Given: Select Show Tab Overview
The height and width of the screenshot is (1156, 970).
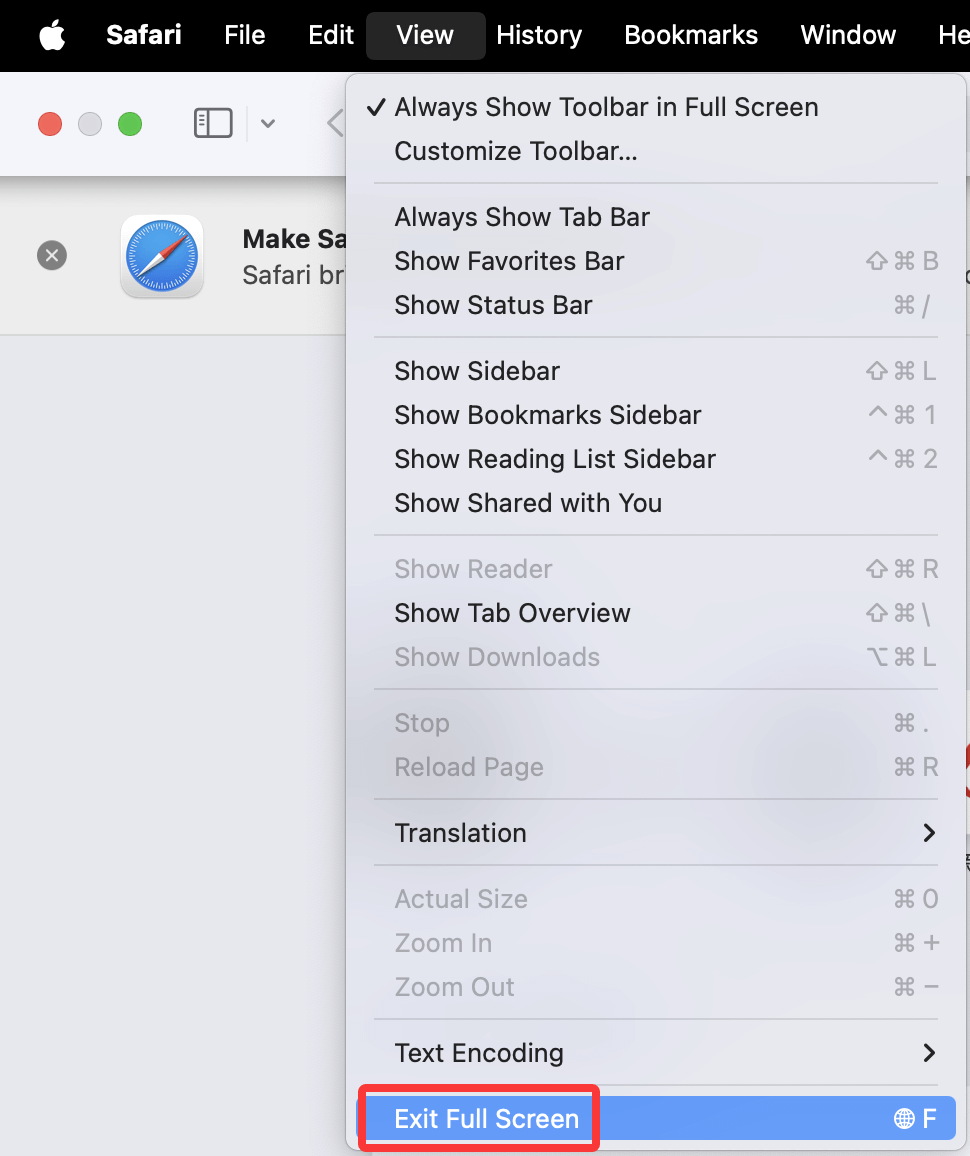Looking at the screenshot, I should [512, 613].
